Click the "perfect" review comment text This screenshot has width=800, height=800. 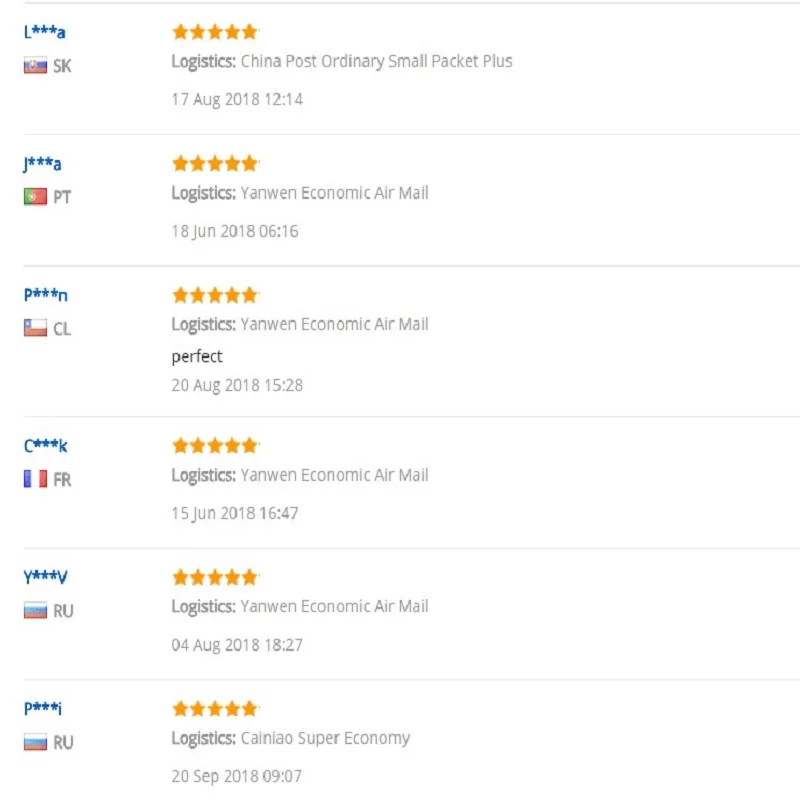197,357
